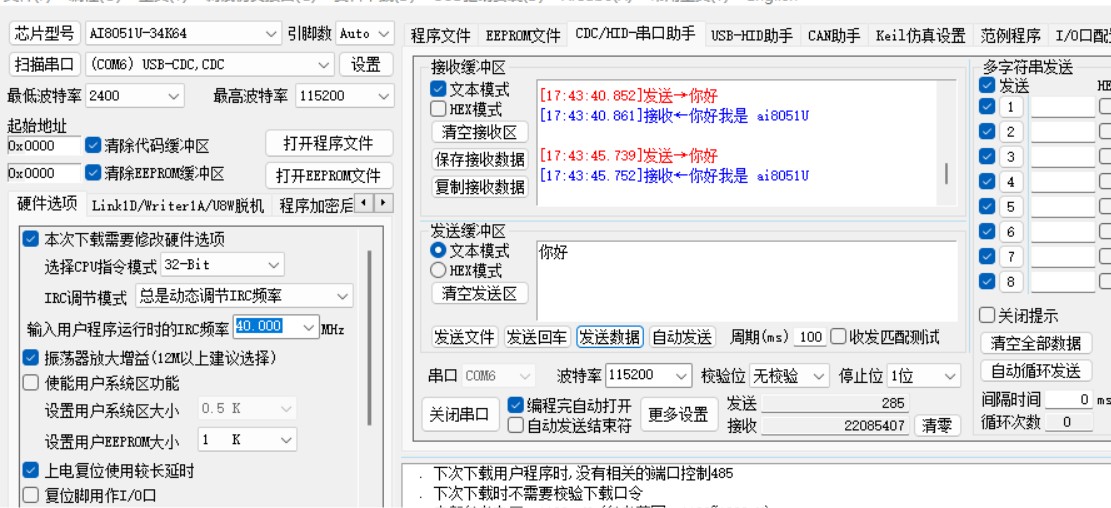Open the 最低波特率 2400 dropdown
Image resolution: width=1111 pixels, height=508 pixels.
(x=135, y=96)
